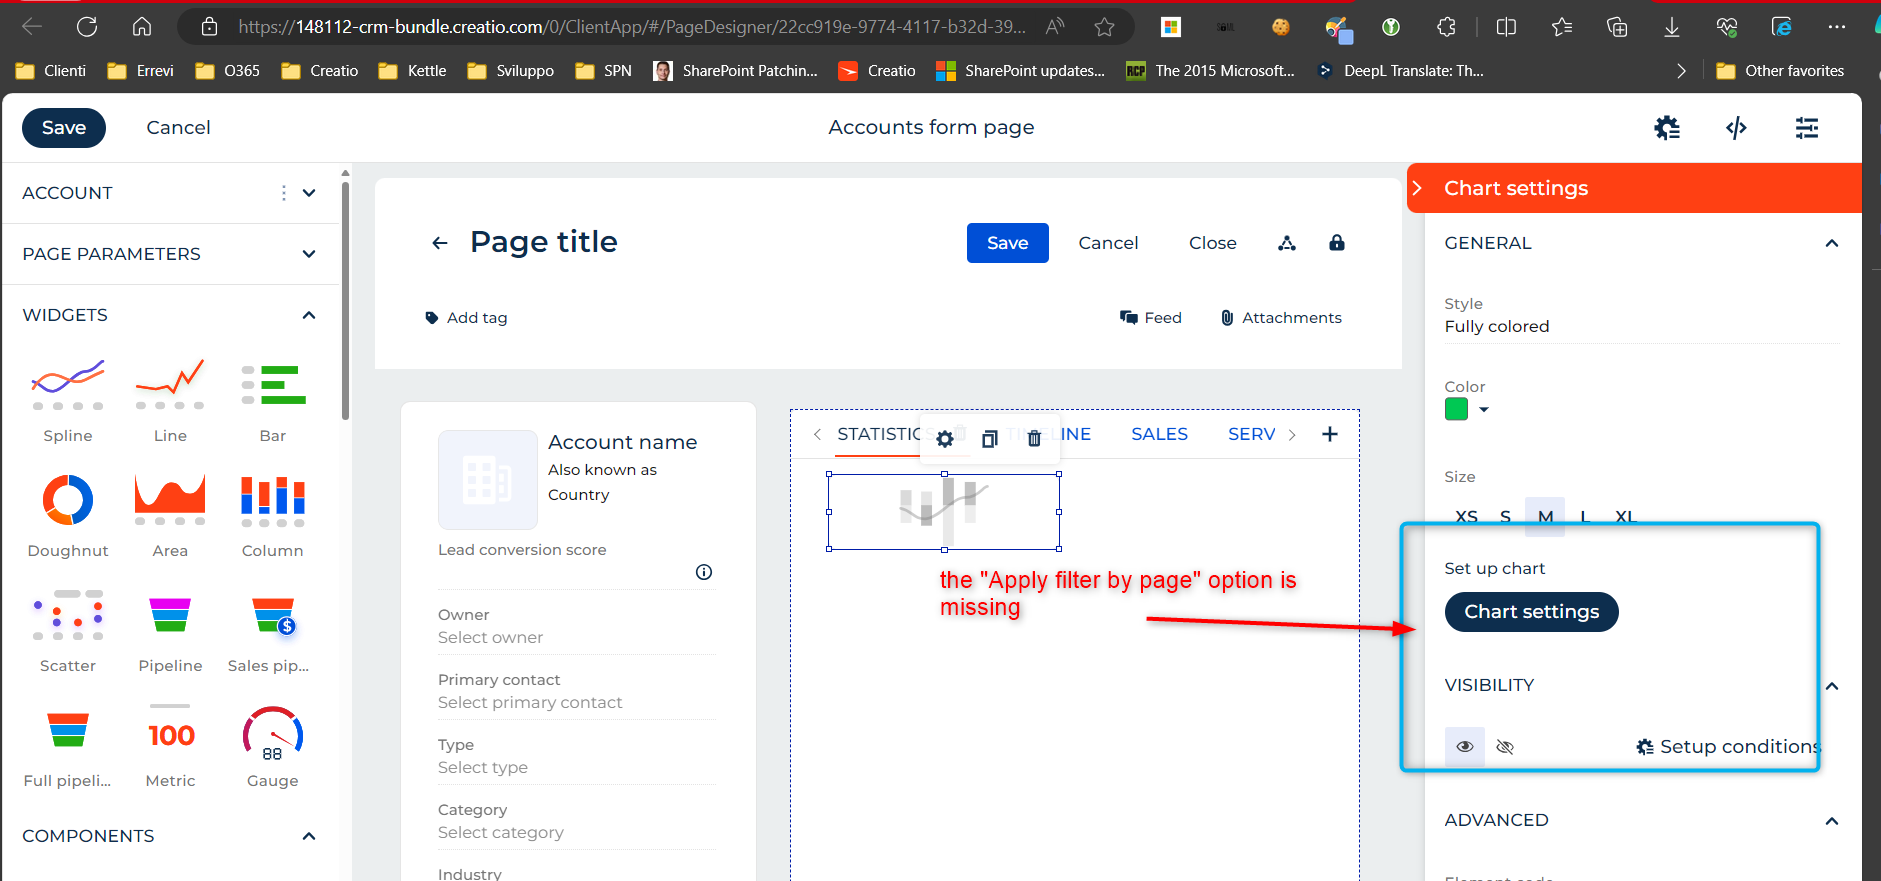Add a Spline chart widget
Screen dimensions: 1881x881
tap(68, 400)
